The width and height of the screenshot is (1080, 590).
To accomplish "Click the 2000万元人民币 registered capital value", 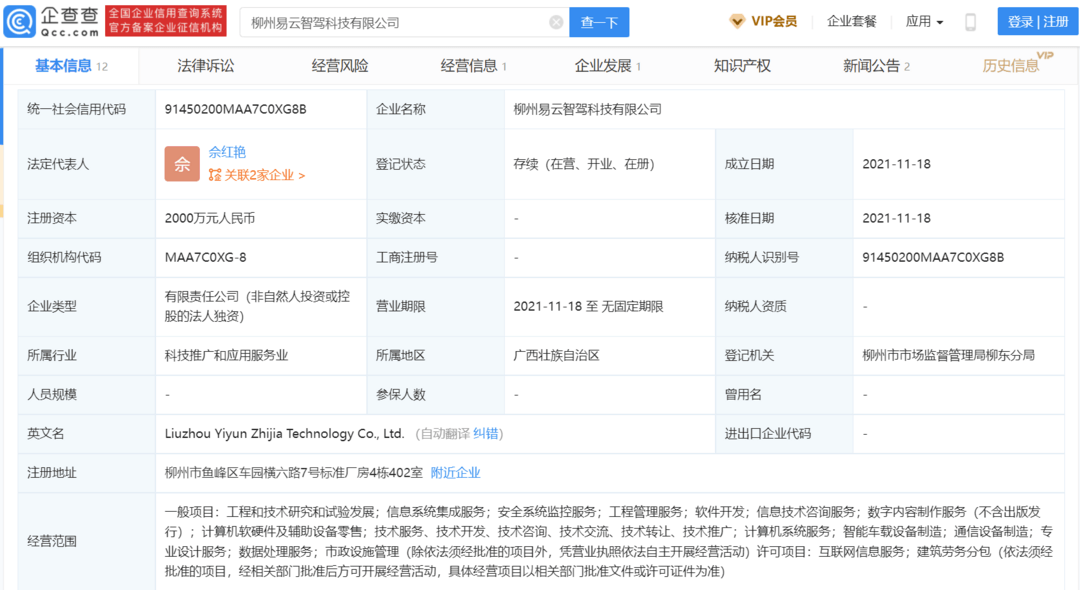I will [x=210, y=218].
